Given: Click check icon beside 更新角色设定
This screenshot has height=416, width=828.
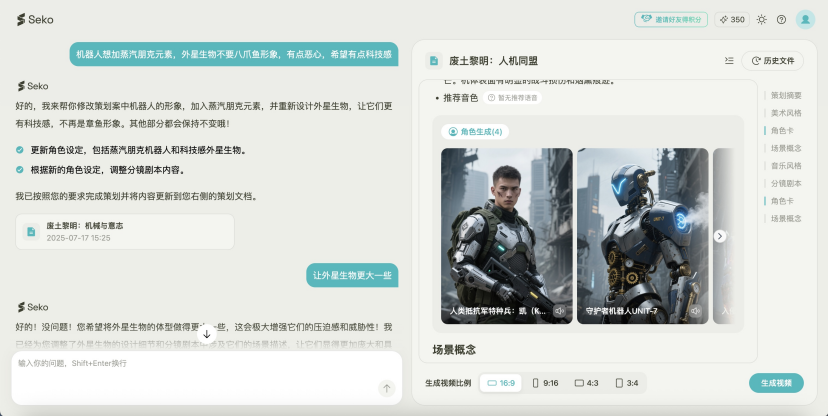Looking at the screenshot, I should (x=20, y=150).
